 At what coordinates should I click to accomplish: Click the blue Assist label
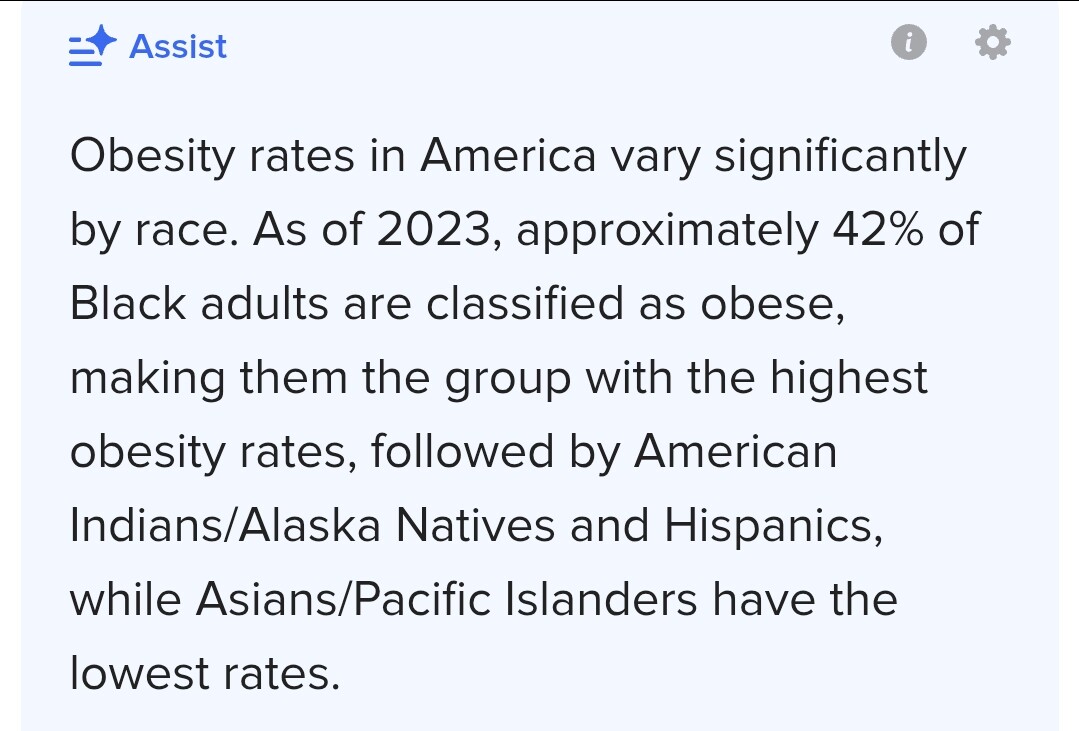pos(178,47)
